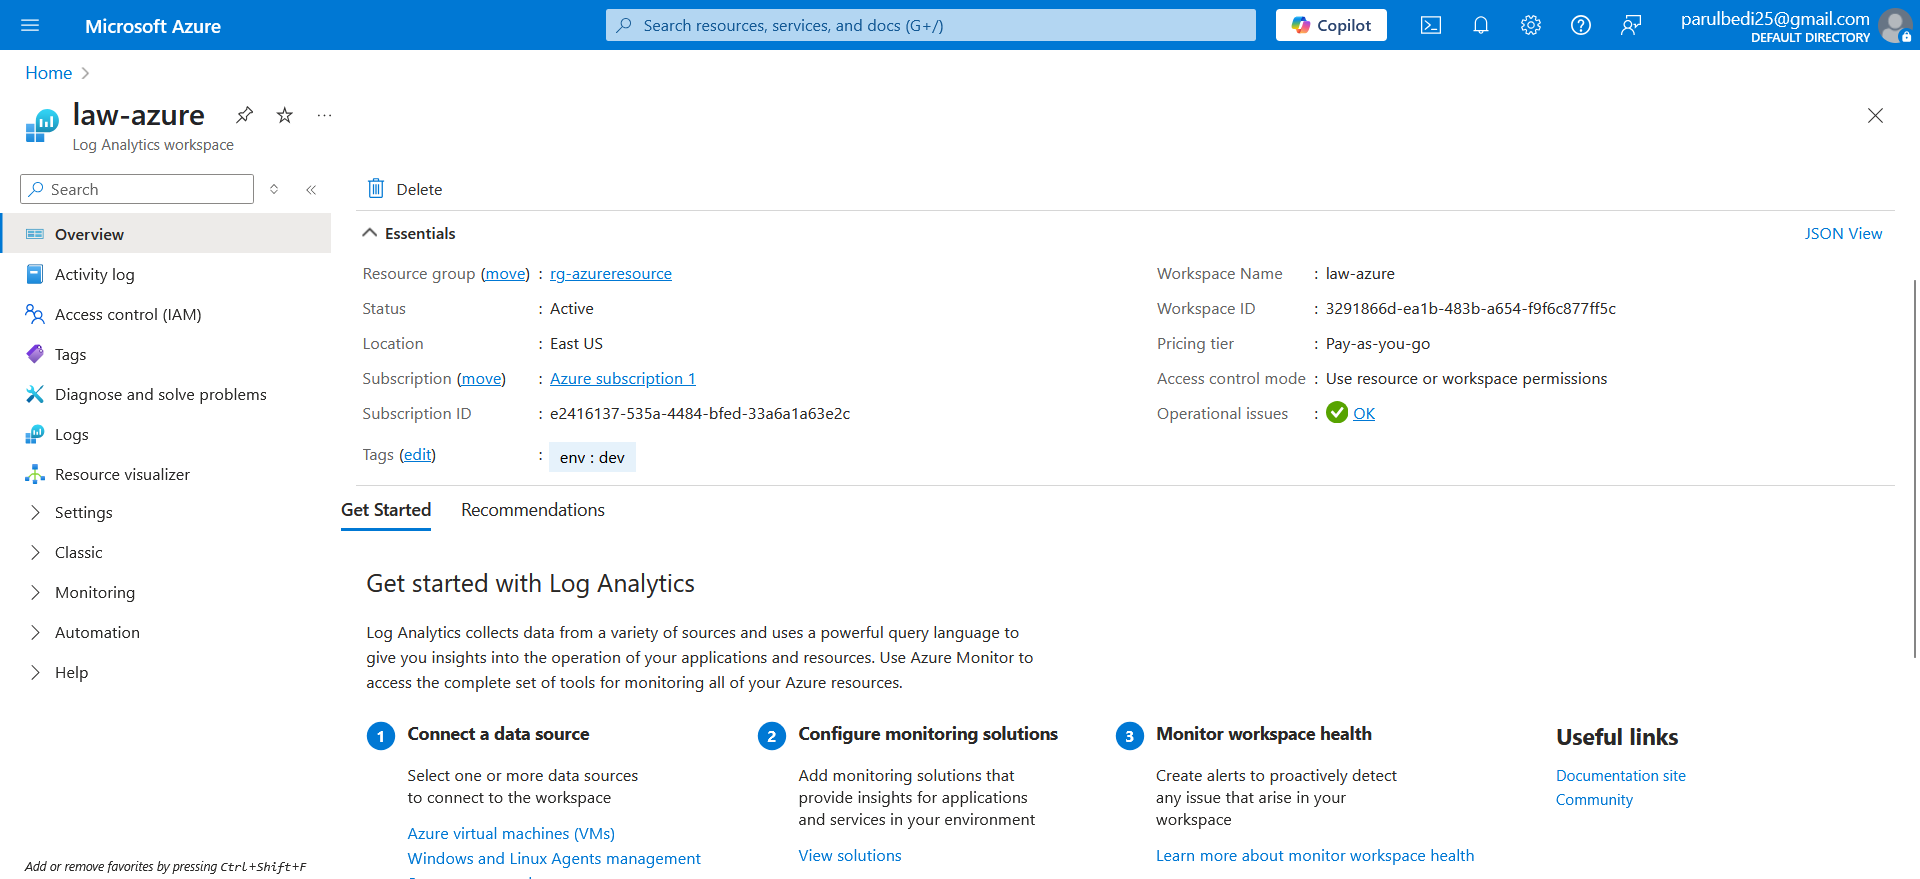
Task: Launch Cloud Shell from top bar
Action: (x=1431, y=25)
